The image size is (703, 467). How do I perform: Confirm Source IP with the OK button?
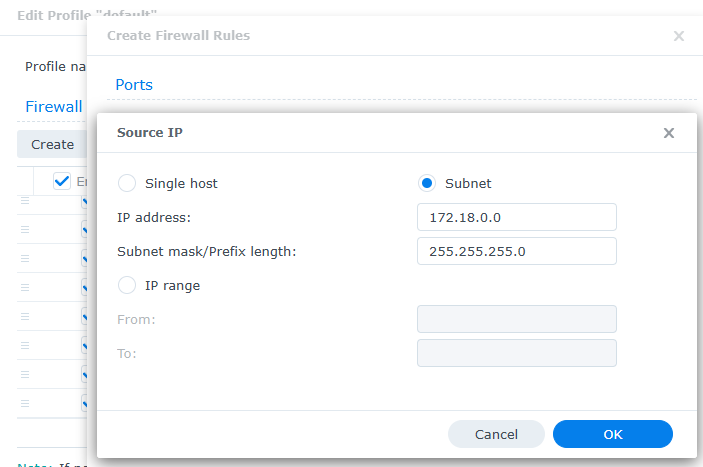click(x=612, y=434)
